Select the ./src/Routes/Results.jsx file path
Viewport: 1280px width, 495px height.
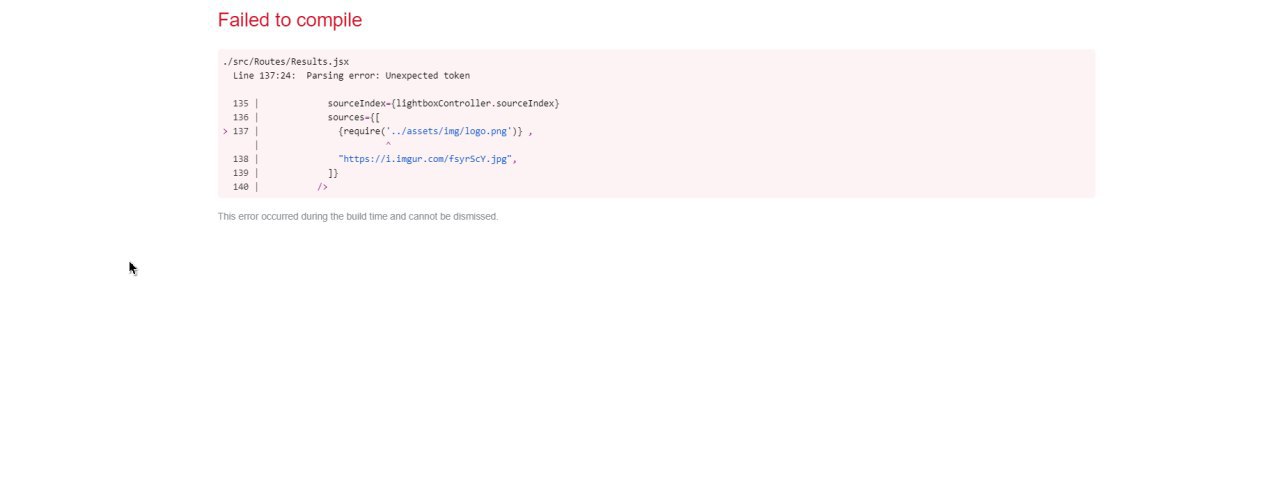click(286, 62)
